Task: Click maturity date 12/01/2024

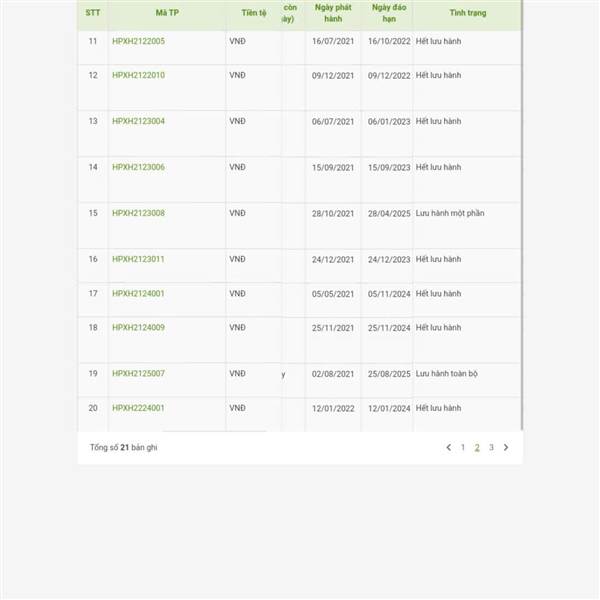Action: (x=389, y=408)
